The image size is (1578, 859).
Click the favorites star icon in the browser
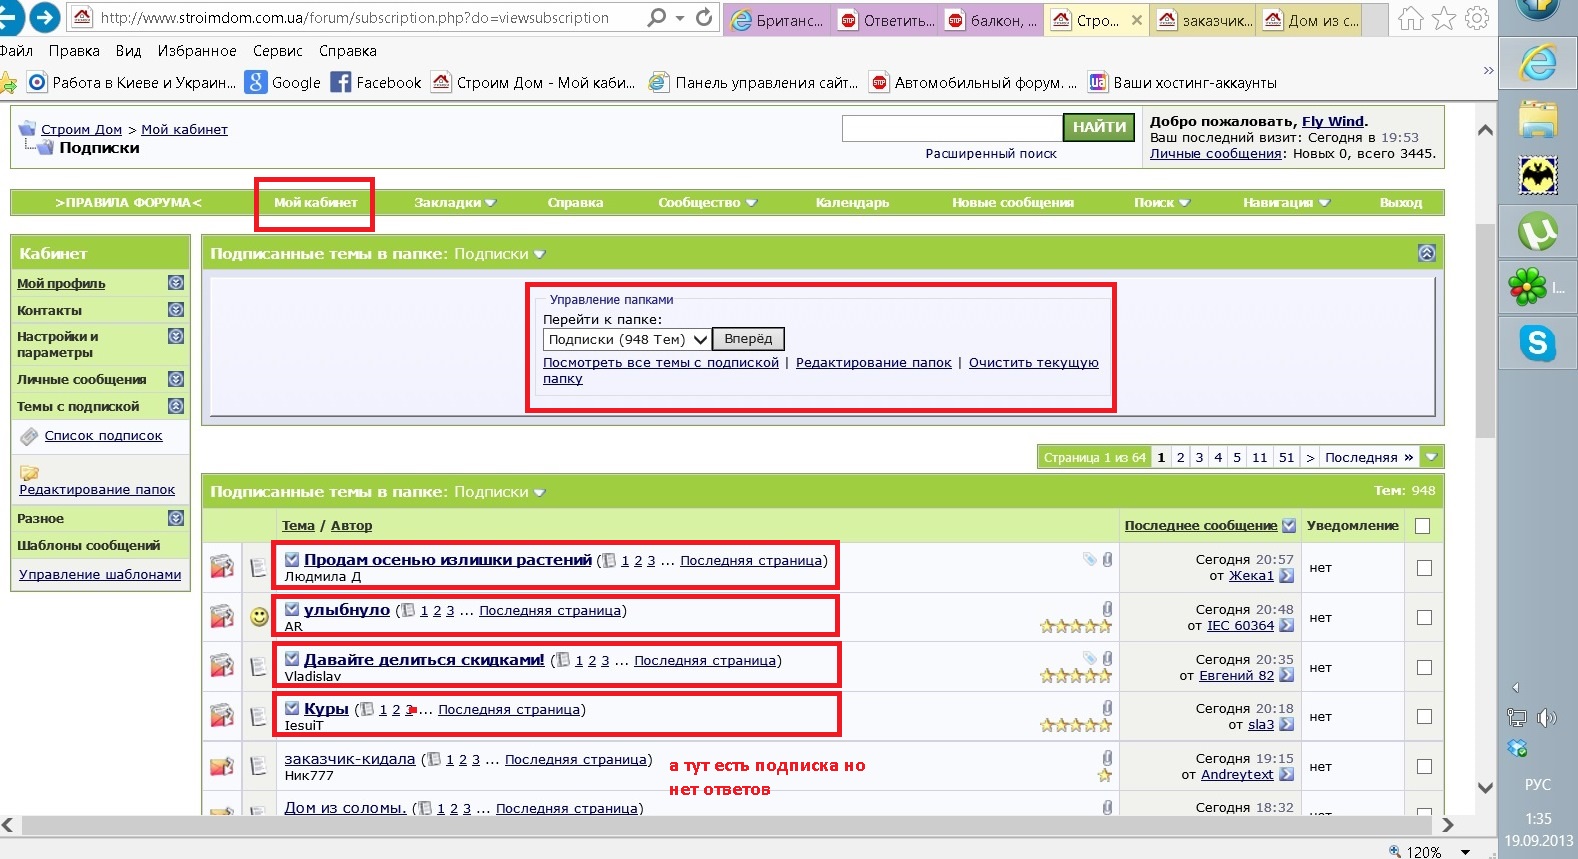pyautogui.click(x=1443, y=19)
